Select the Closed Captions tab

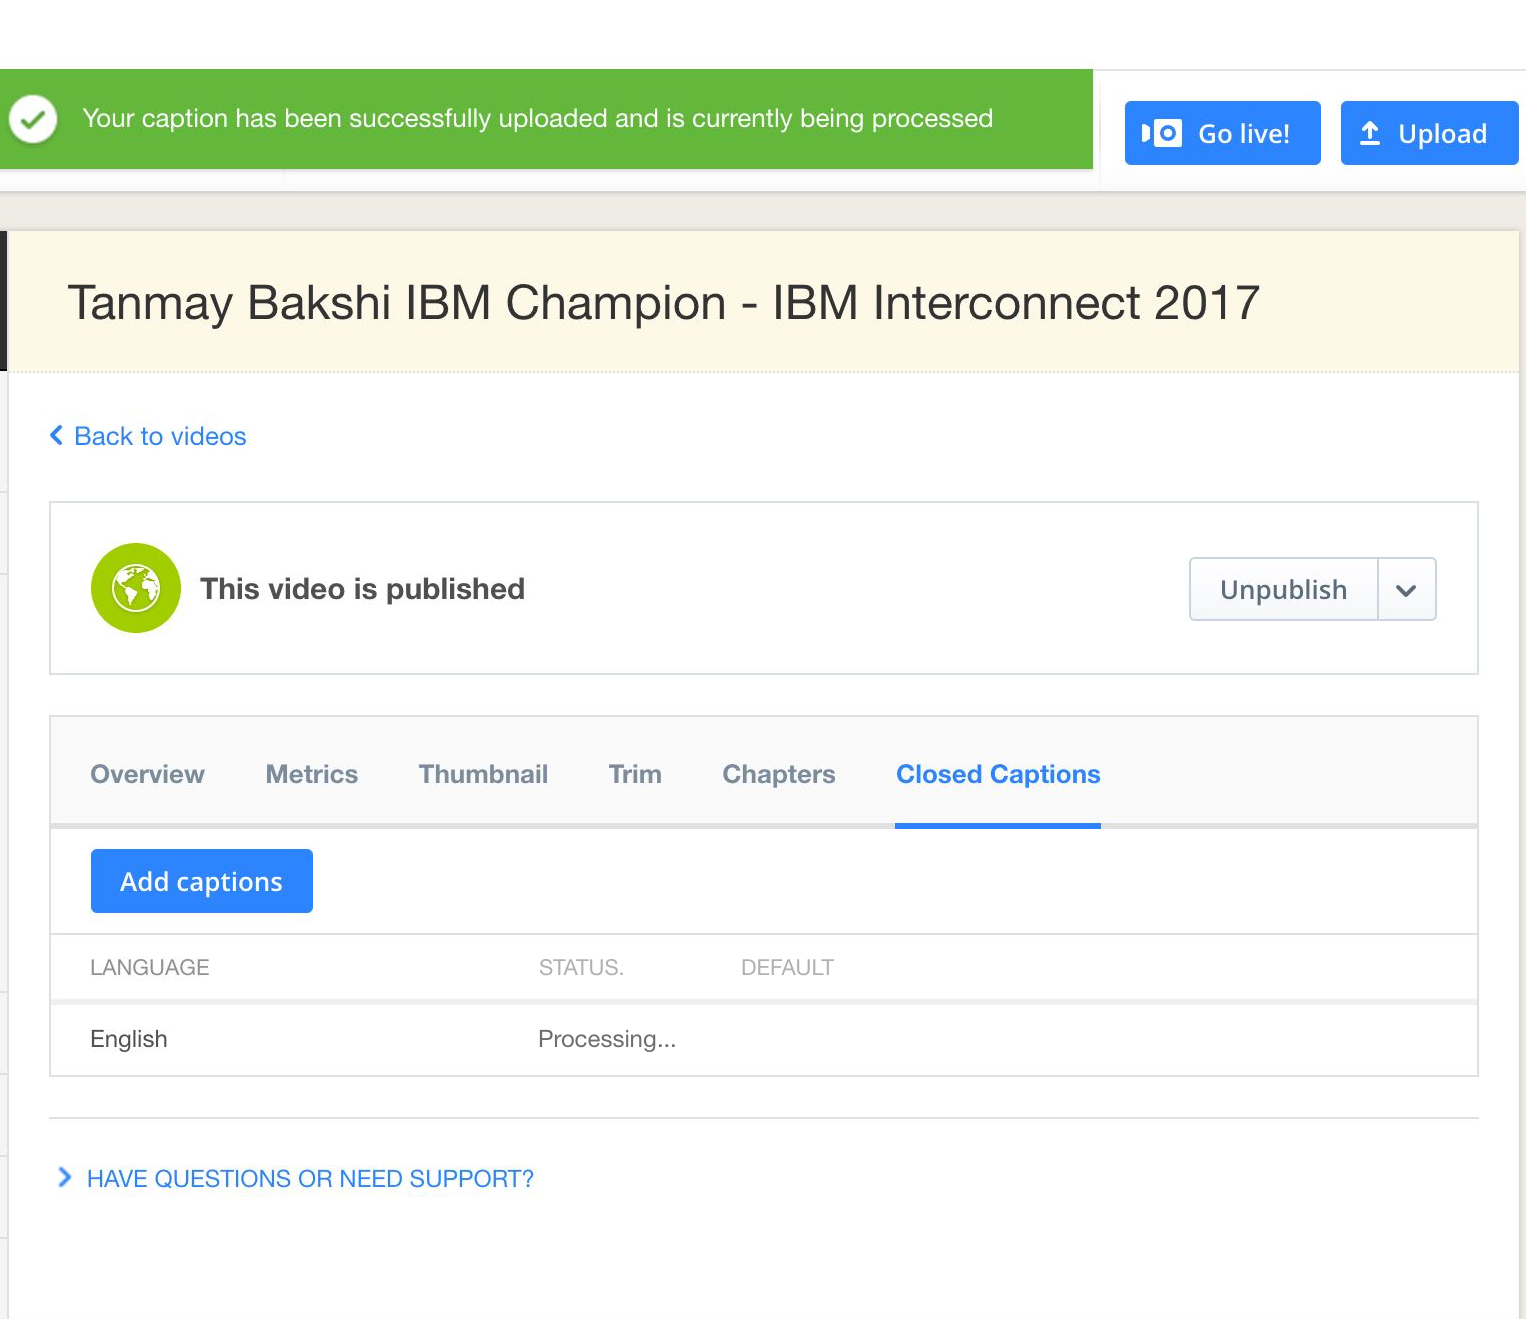[998, 774]
